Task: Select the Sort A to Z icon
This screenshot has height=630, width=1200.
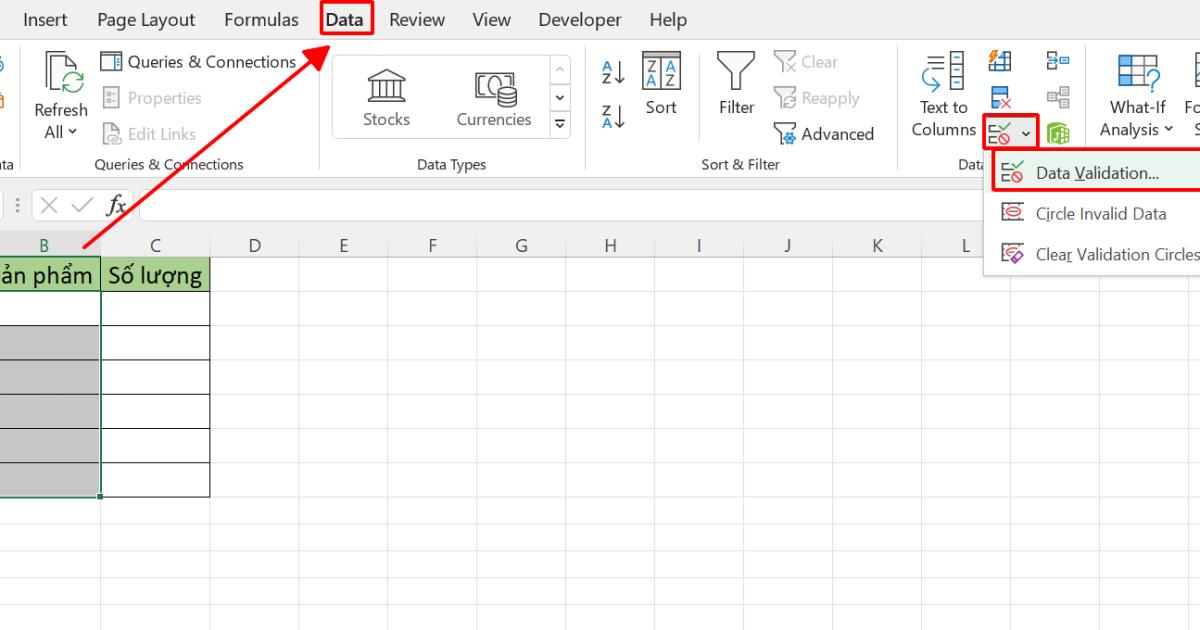Action: tap(613, 71)
